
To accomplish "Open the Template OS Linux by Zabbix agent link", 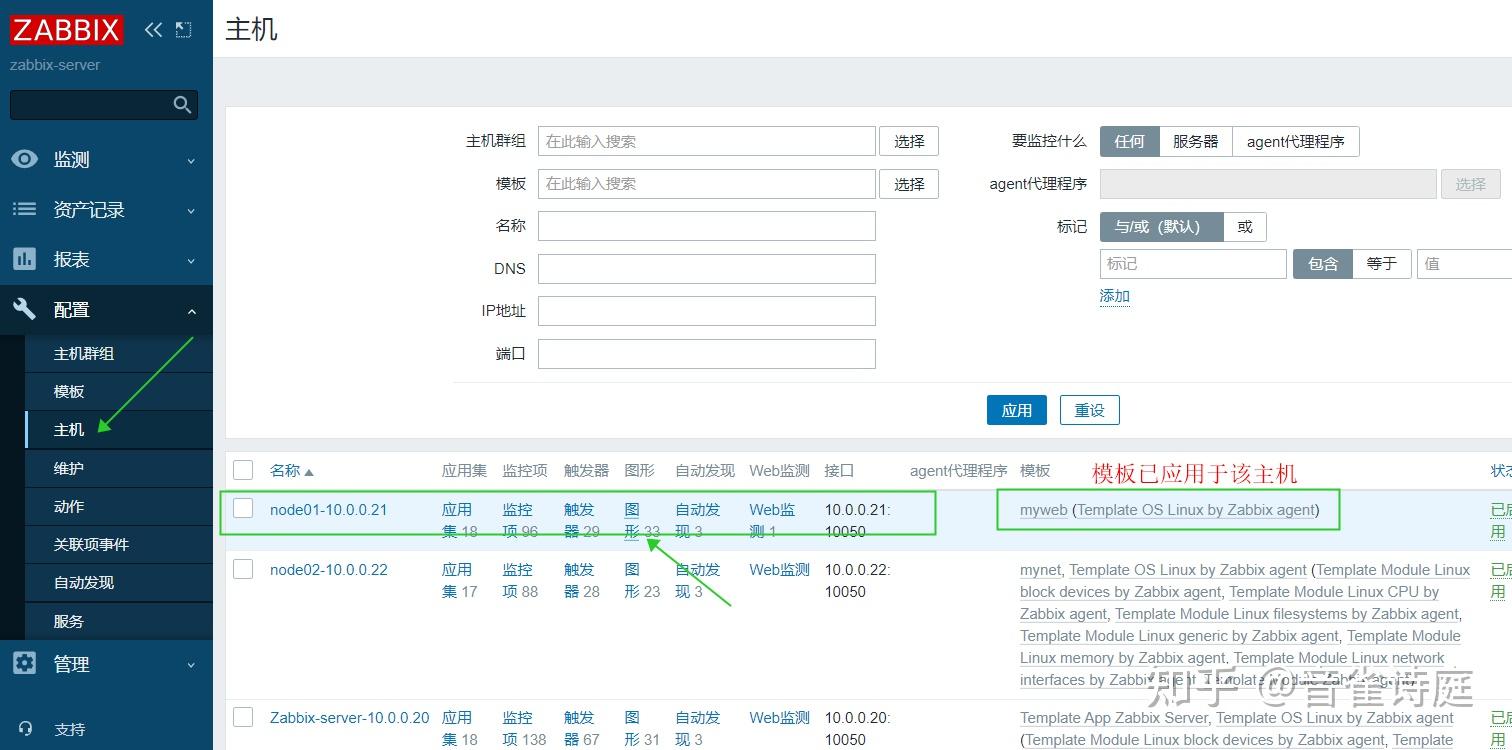I will (x=1195, y=509).
